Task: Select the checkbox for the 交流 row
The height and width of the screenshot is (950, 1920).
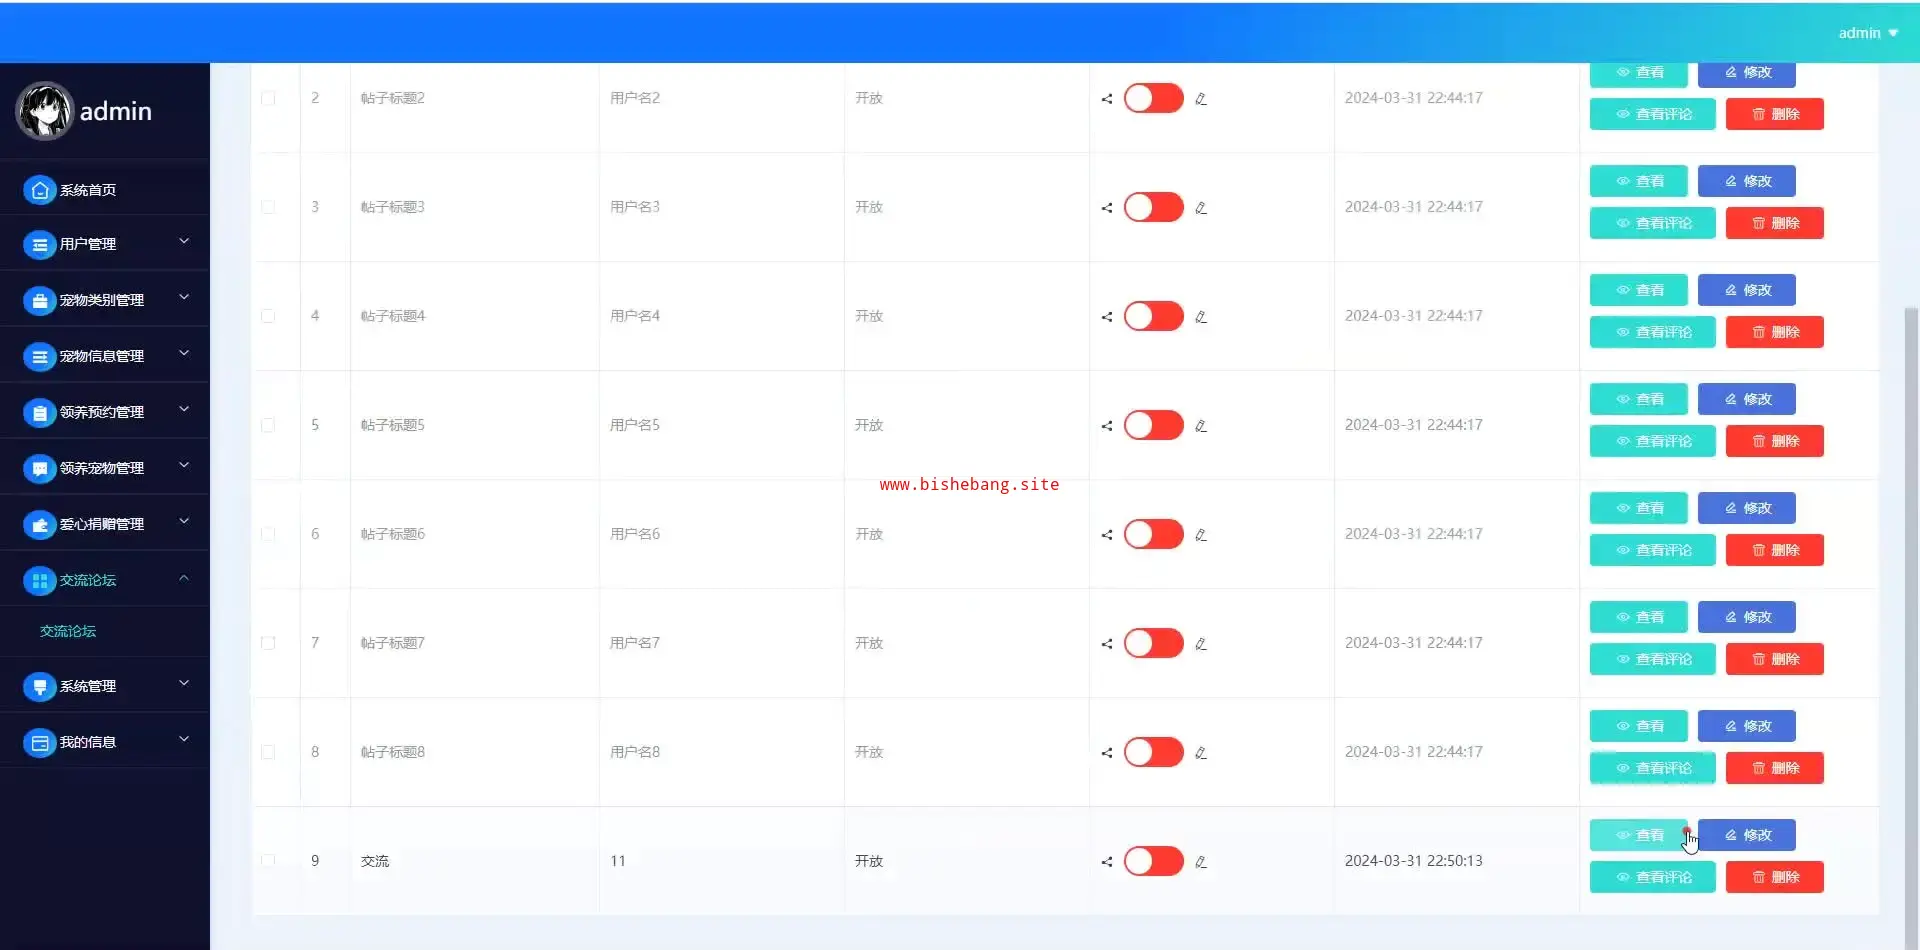Action: (x=268, y=861)
